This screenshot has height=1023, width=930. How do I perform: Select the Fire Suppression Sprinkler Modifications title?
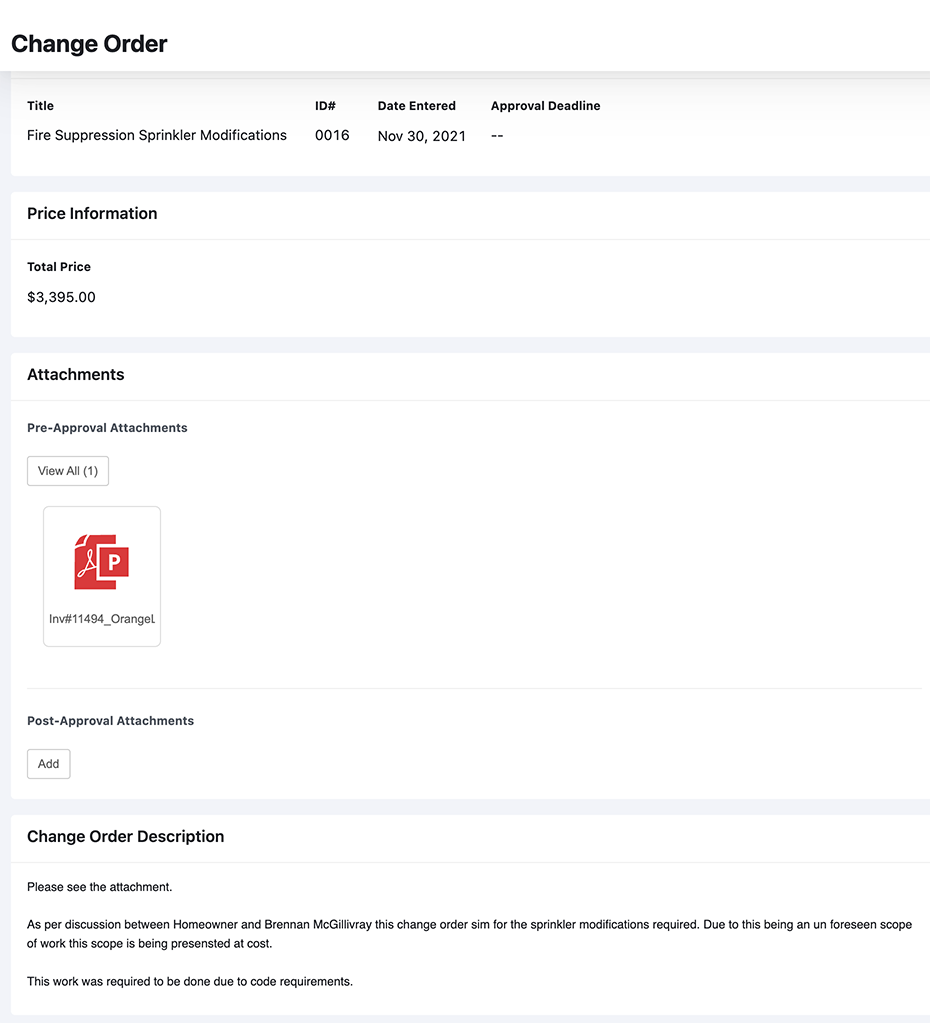click(x=157, y=135)
